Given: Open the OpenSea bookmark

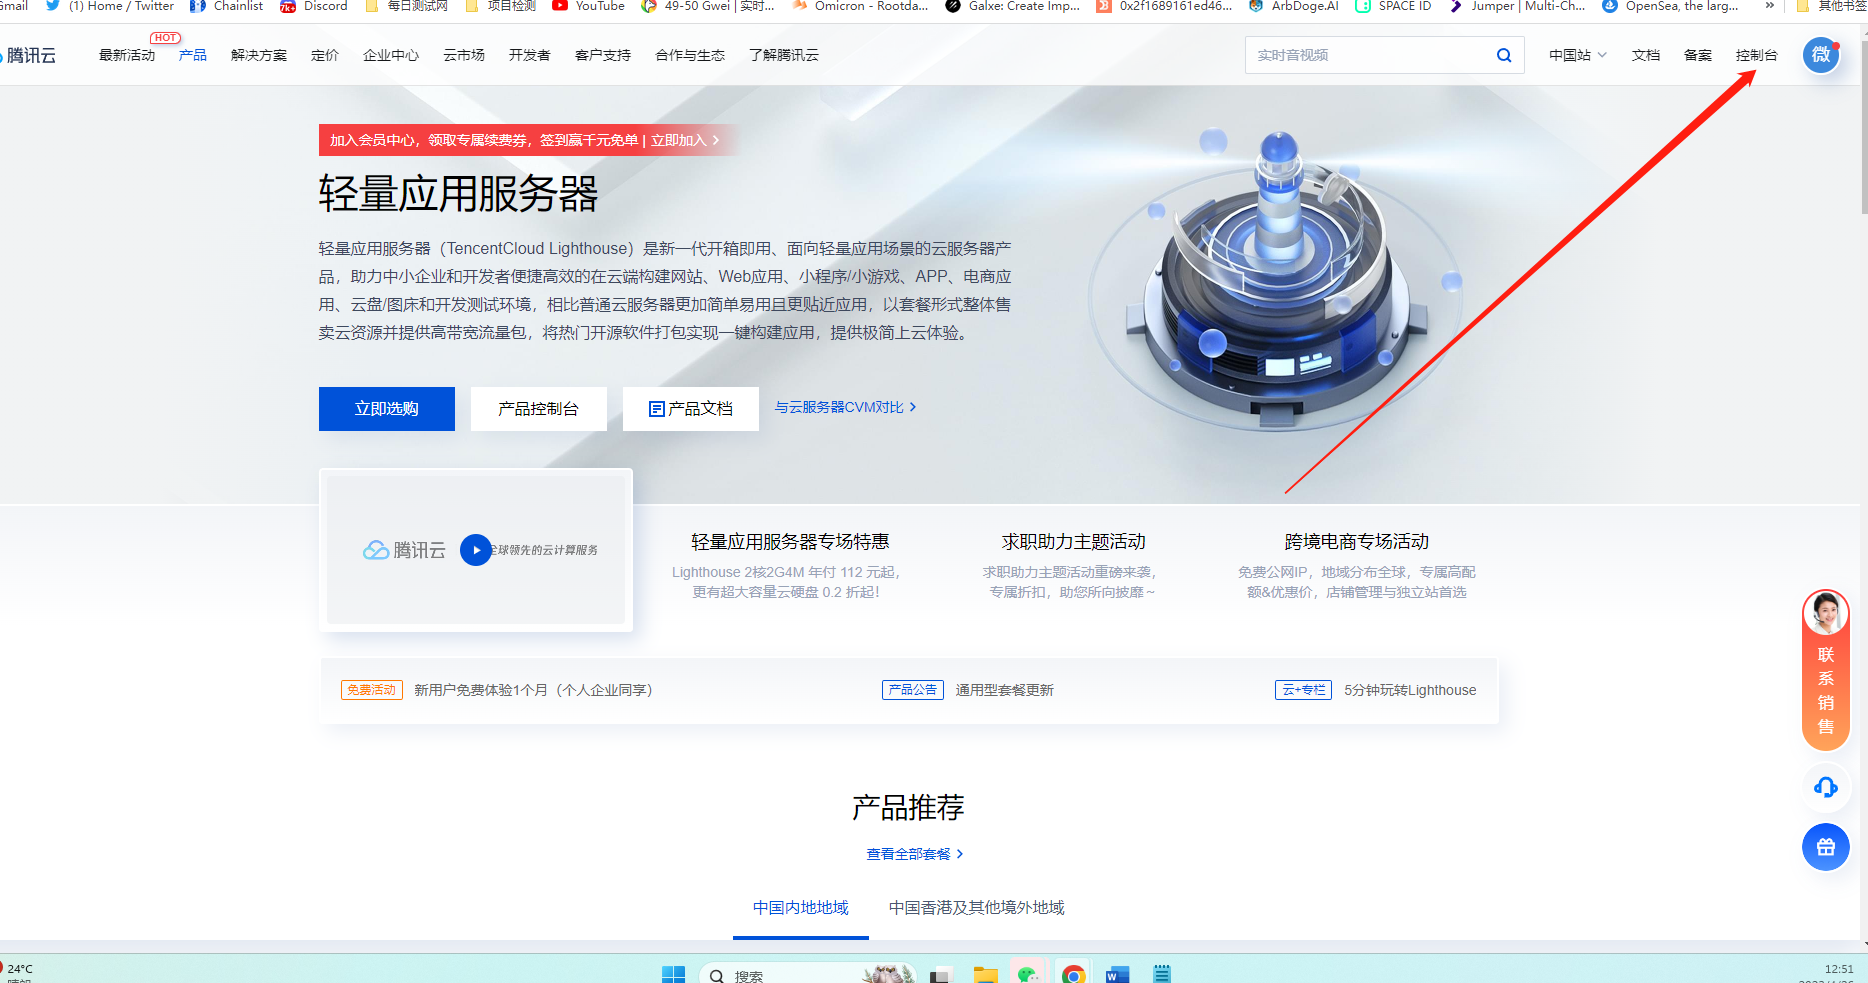Looking at the screenshot, I should (1671, 6).
